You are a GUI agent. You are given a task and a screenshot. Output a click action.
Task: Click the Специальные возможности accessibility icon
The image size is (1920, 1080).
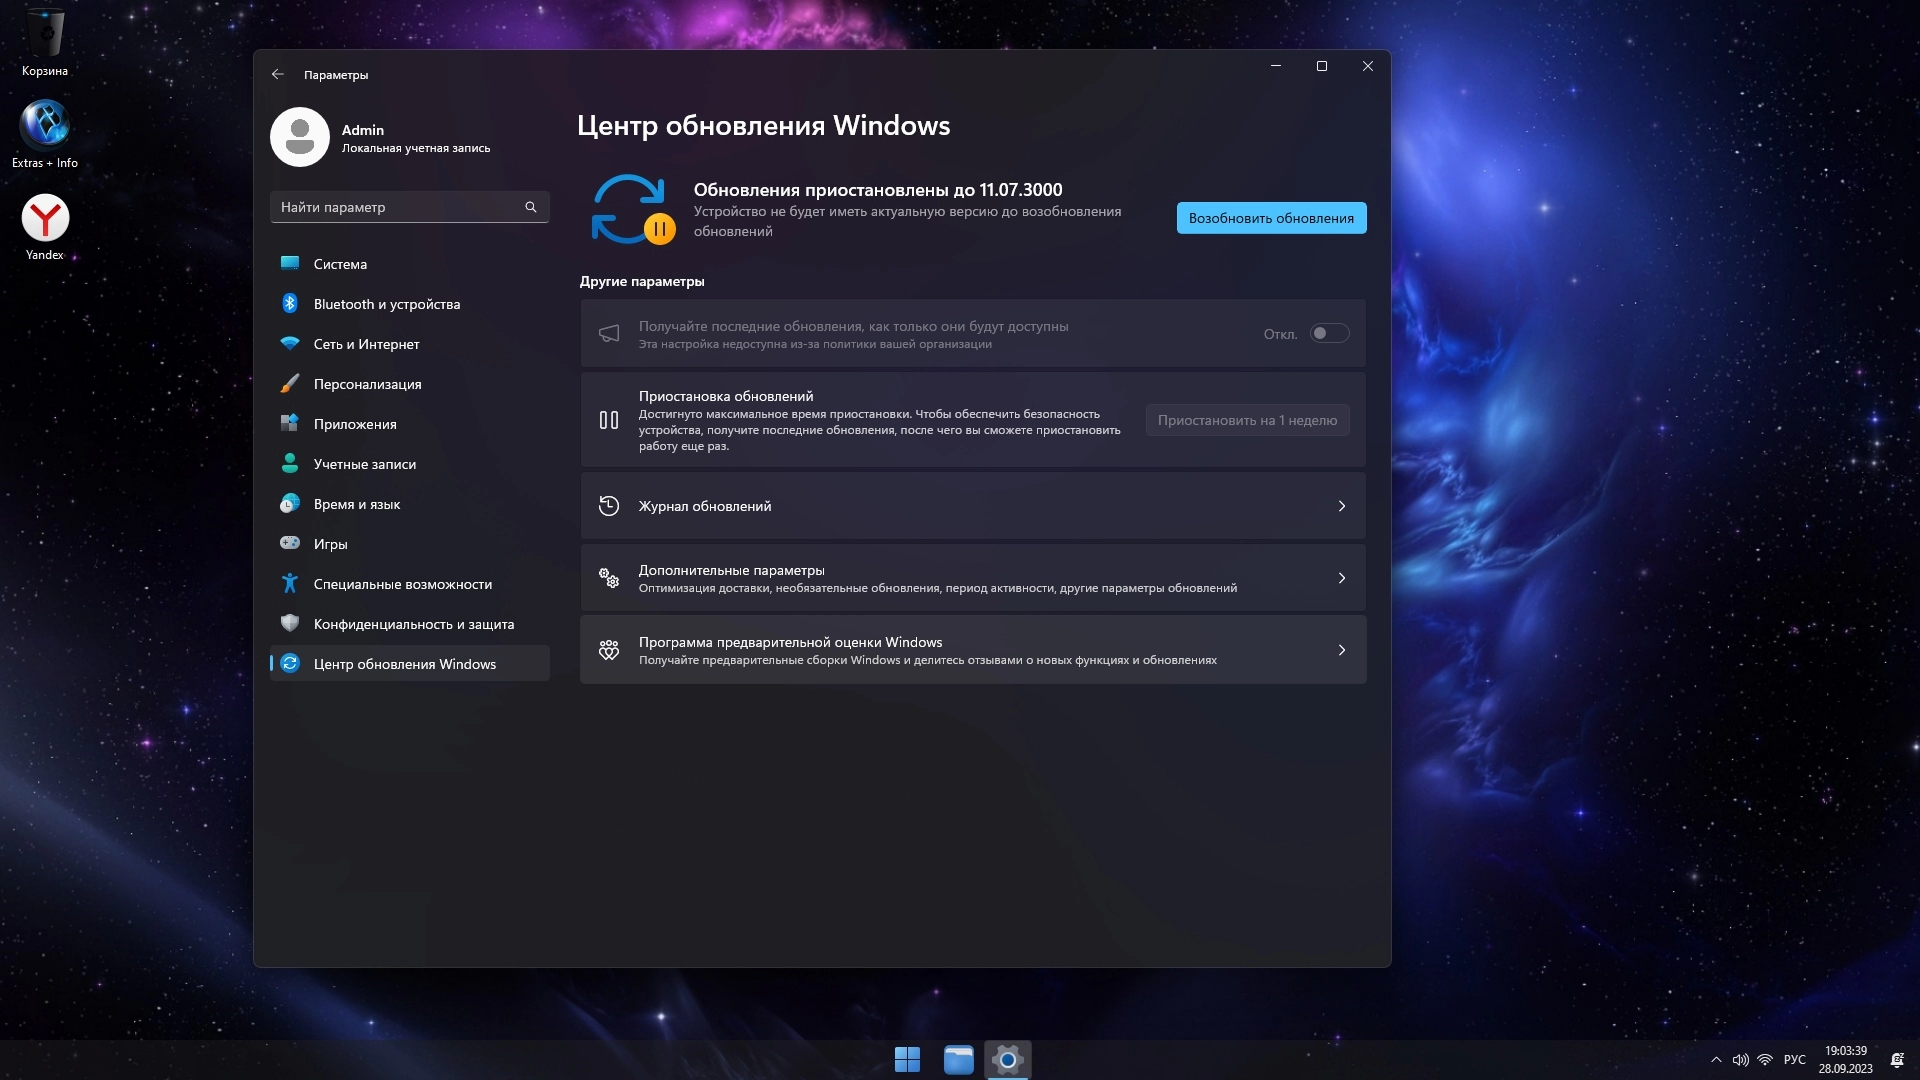pos(290,583)
